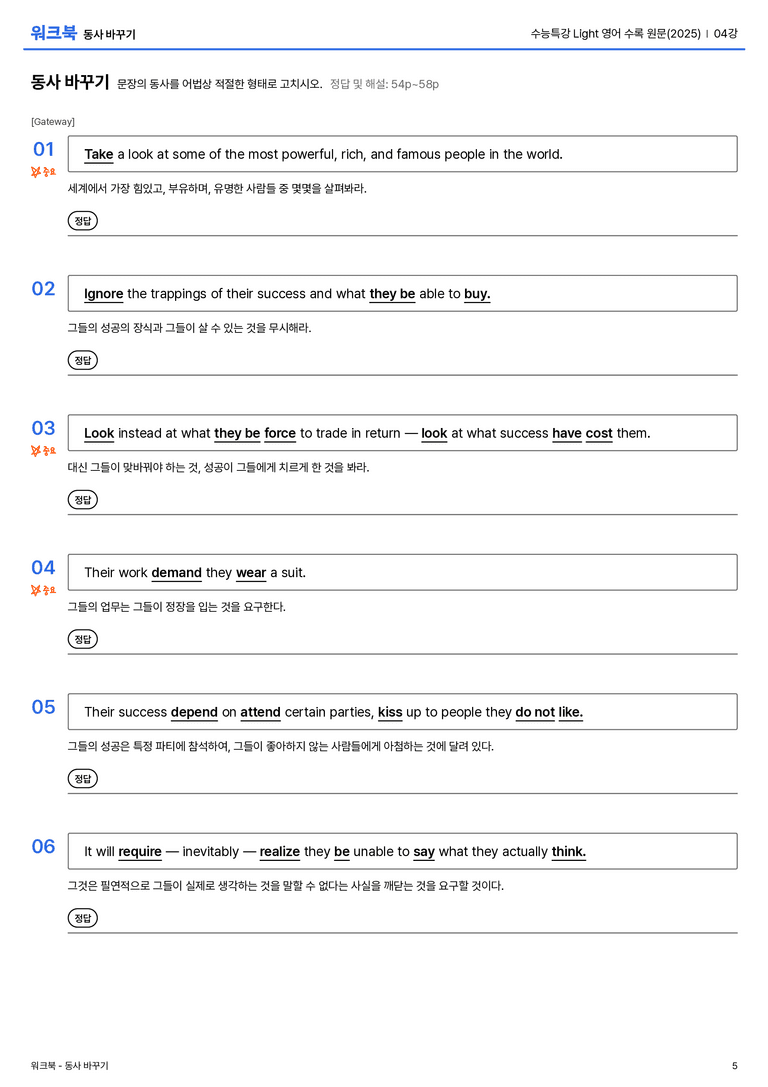Click the 정답 badge for question 06
The height and width of the screenshot is (1087, 768).
pyautogui.click(x=82, y=917)
